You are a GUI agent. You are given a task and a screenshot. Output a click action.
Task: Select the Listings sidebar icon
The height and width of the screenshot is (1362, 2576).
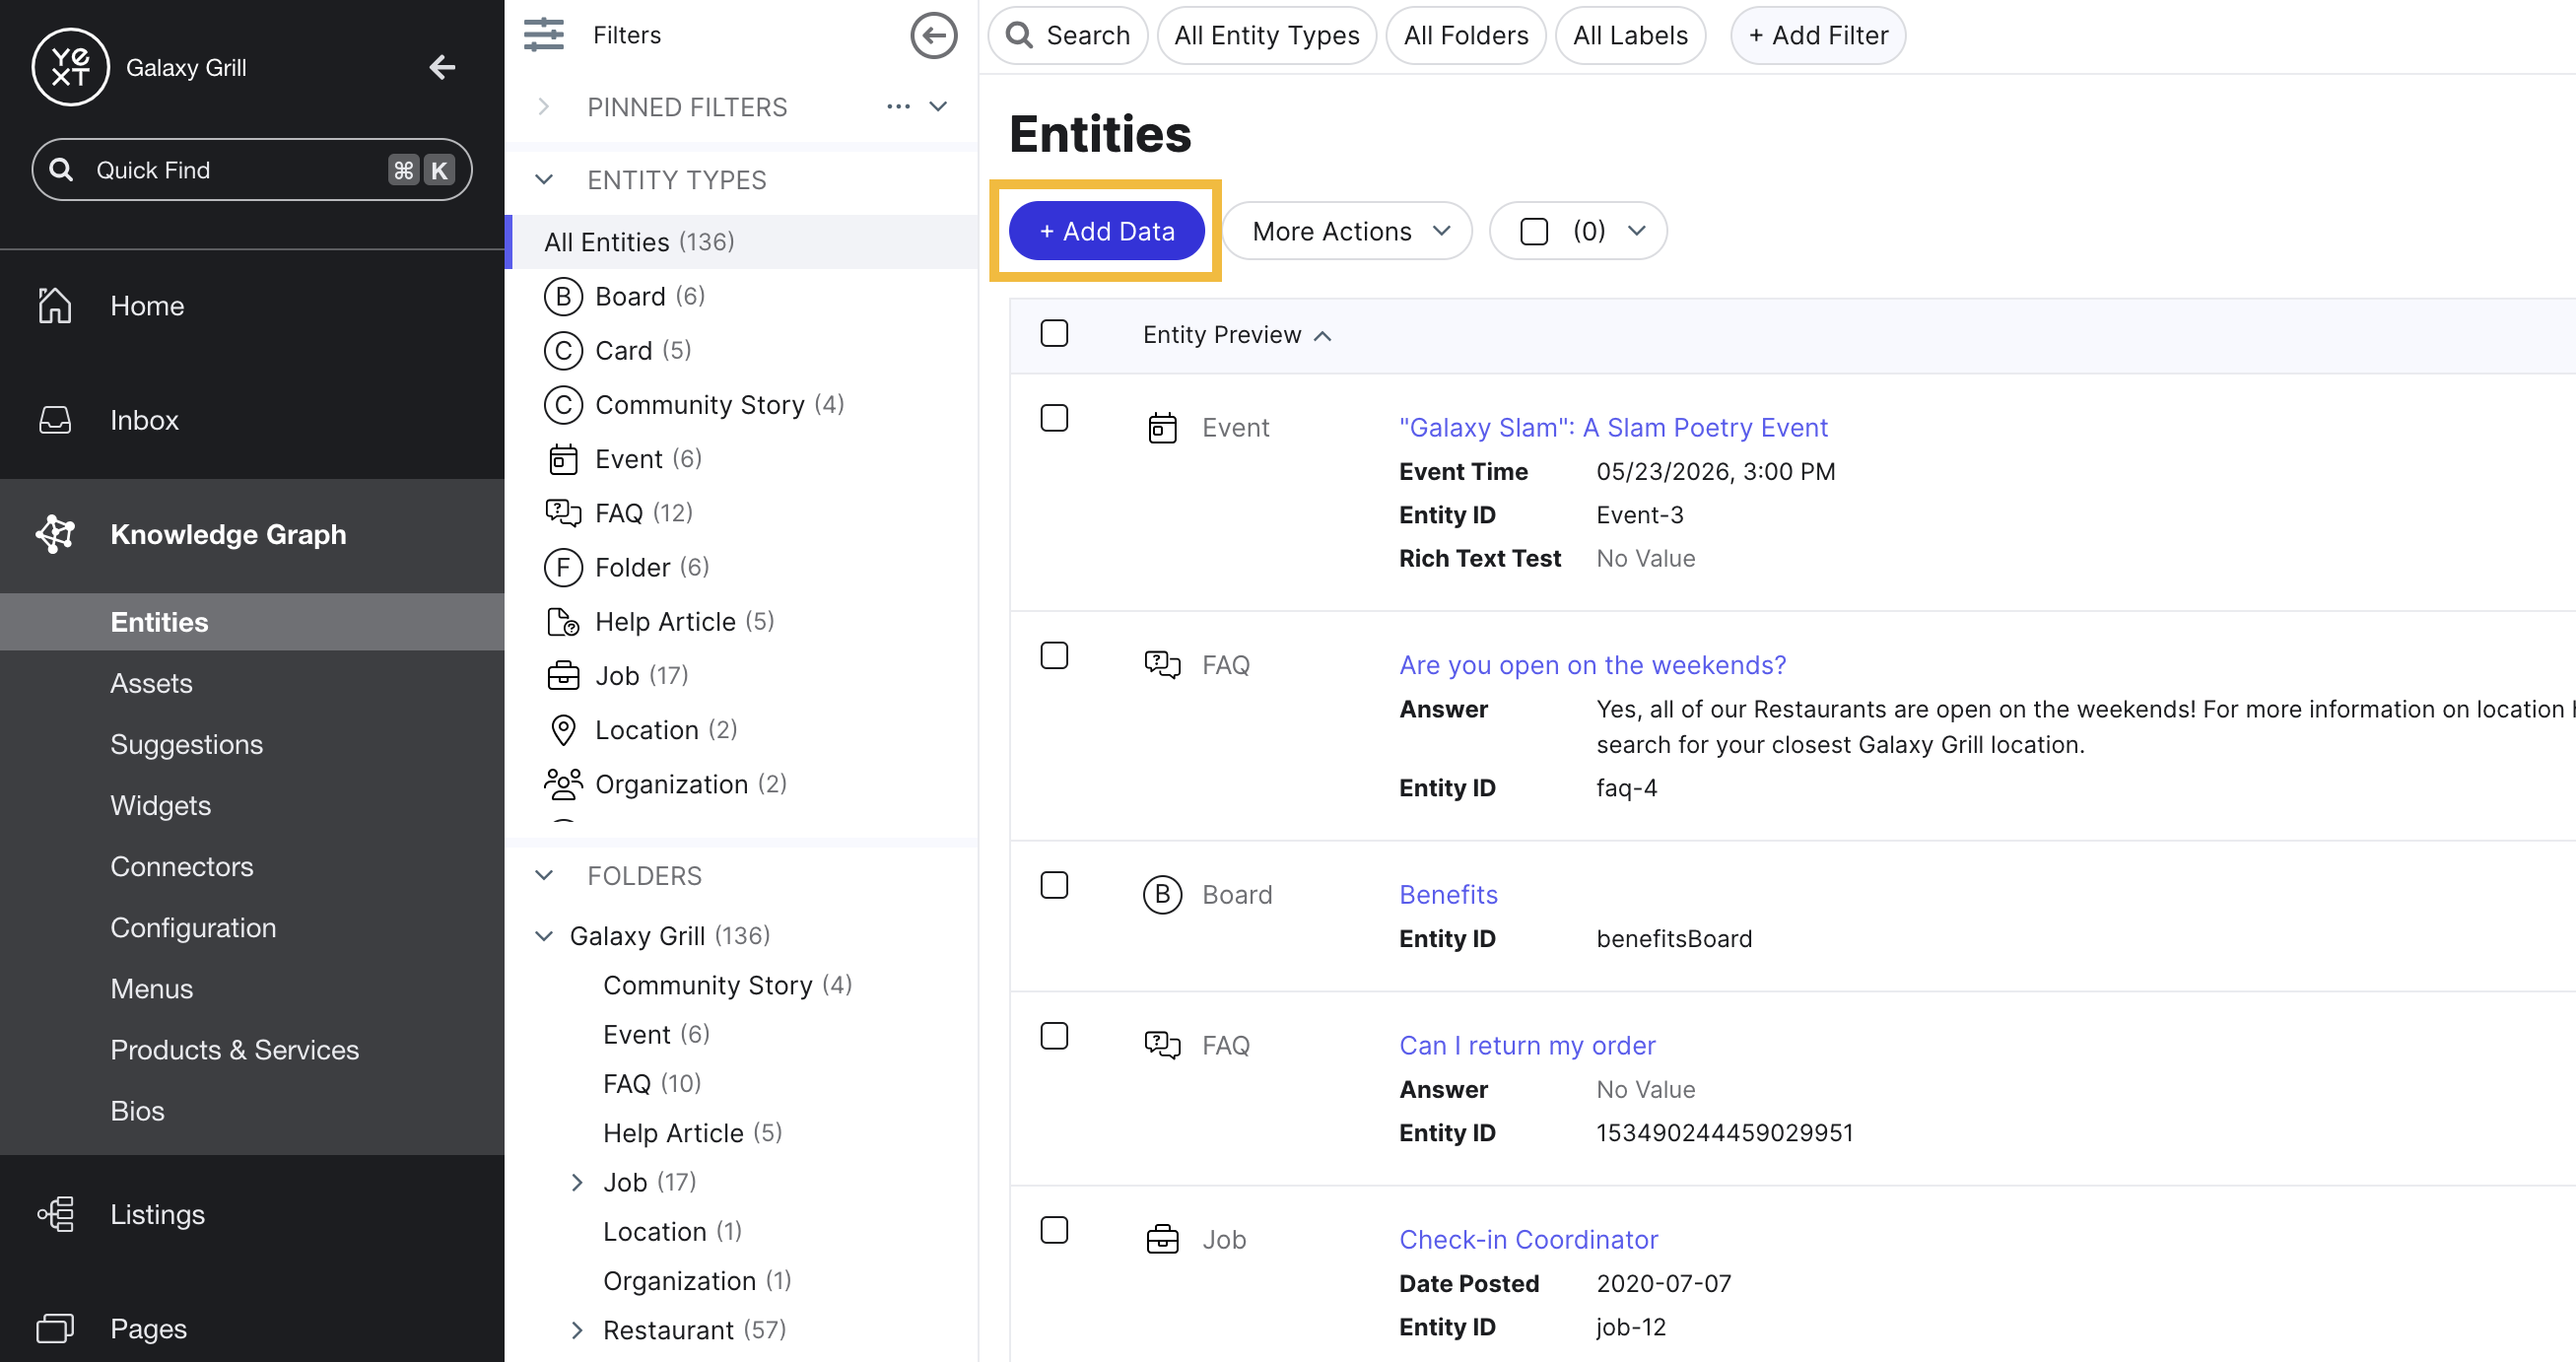(x=55, y=1214)
